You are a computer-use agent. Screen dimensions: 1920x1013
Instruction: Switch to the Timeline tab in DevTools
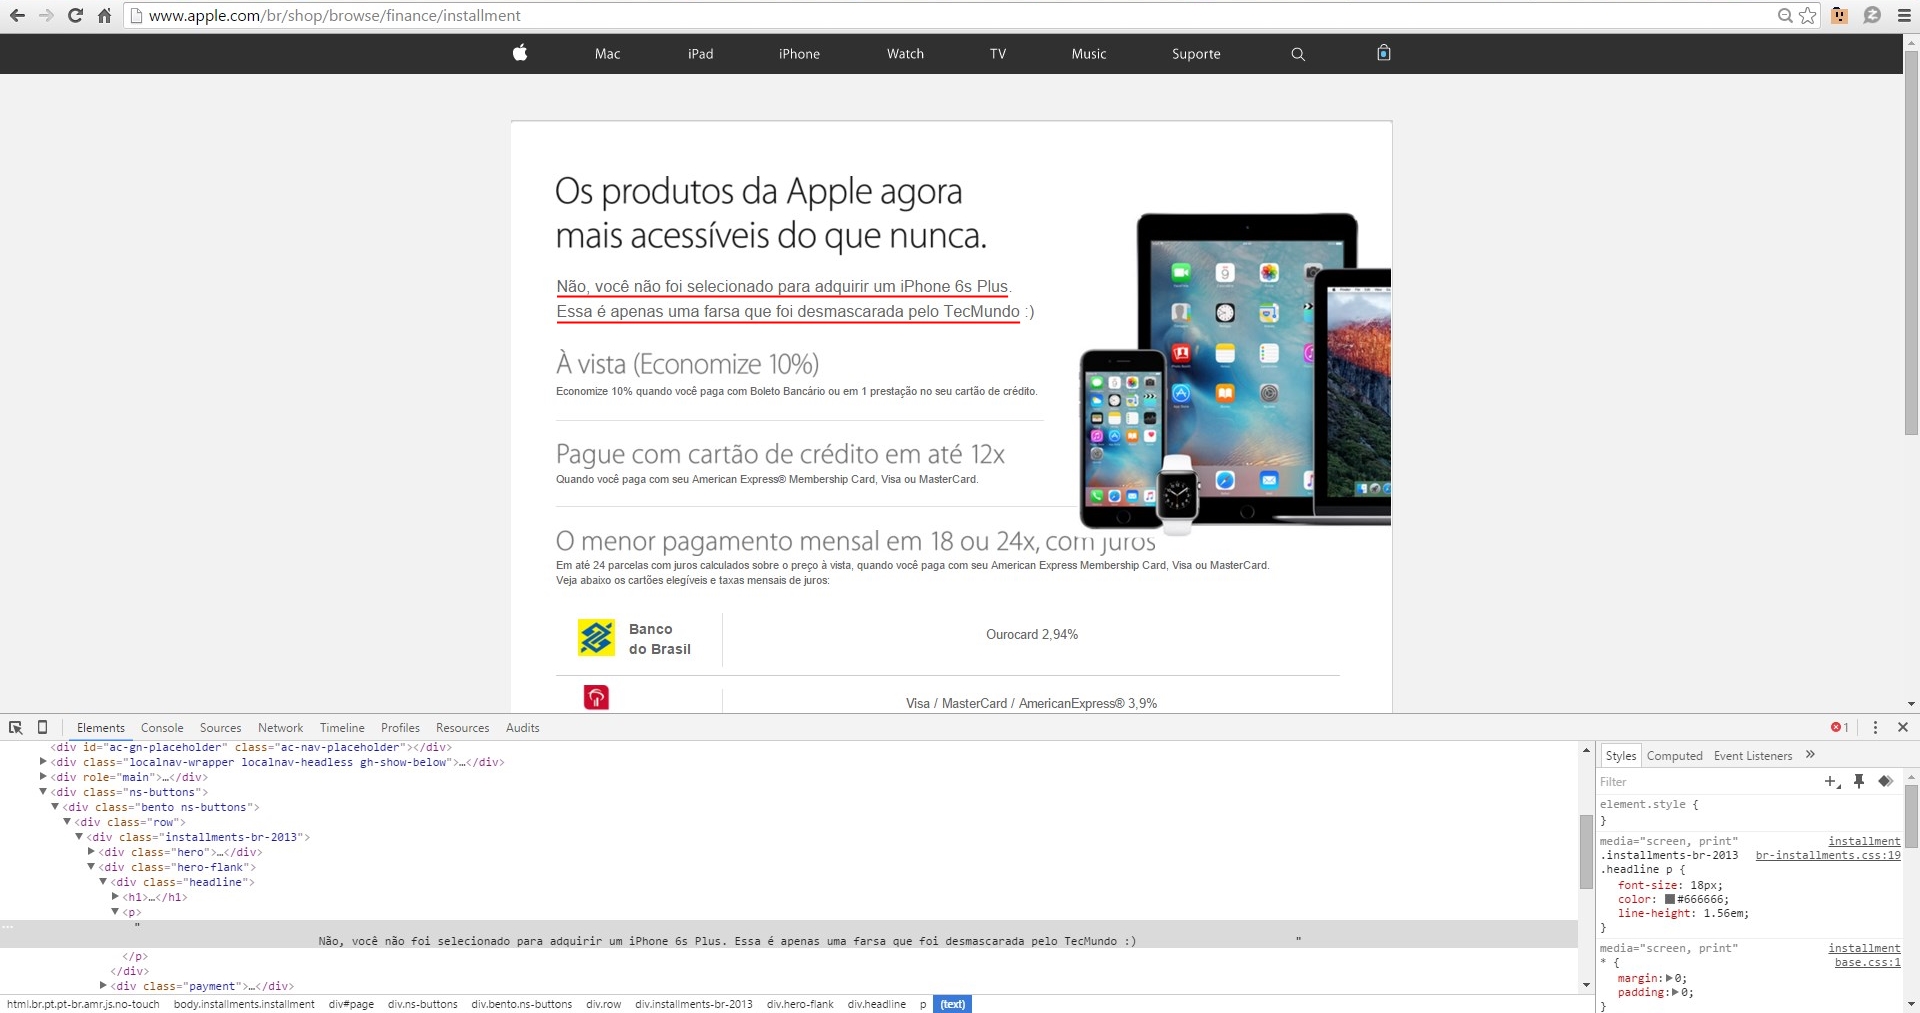pos(342,728)
